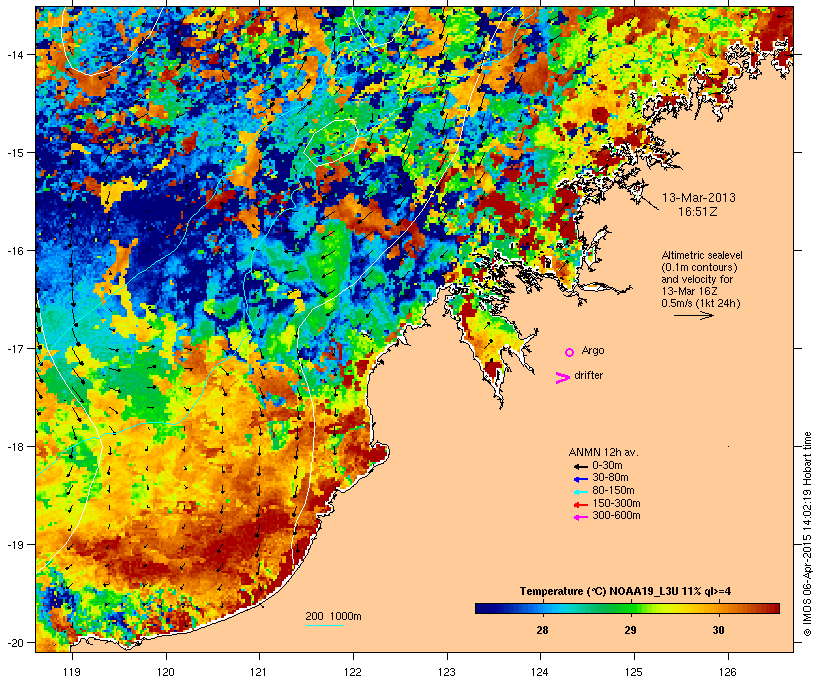Click the drifter legend label

point(588,375)
